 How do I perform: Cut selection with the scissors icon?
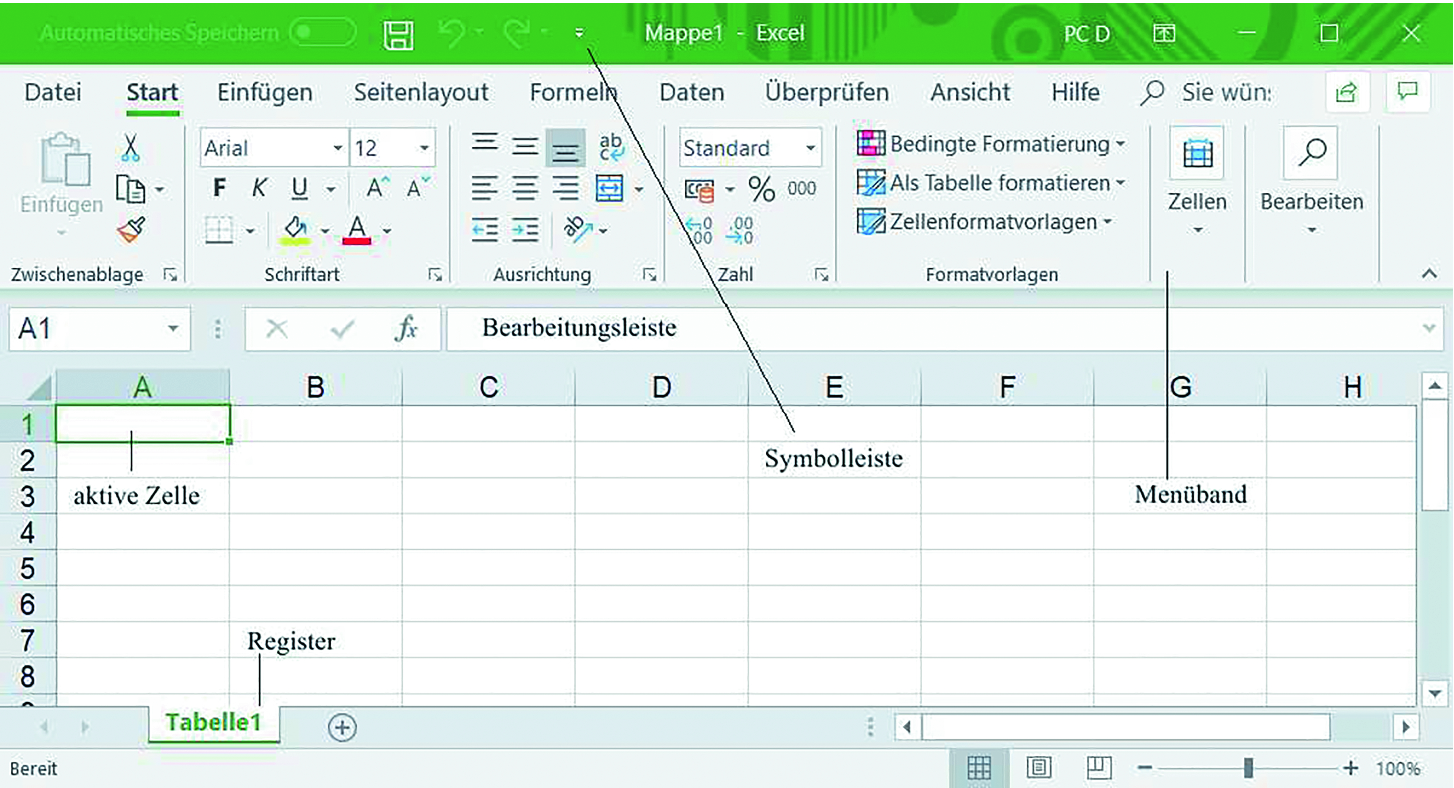coord(131,149)
